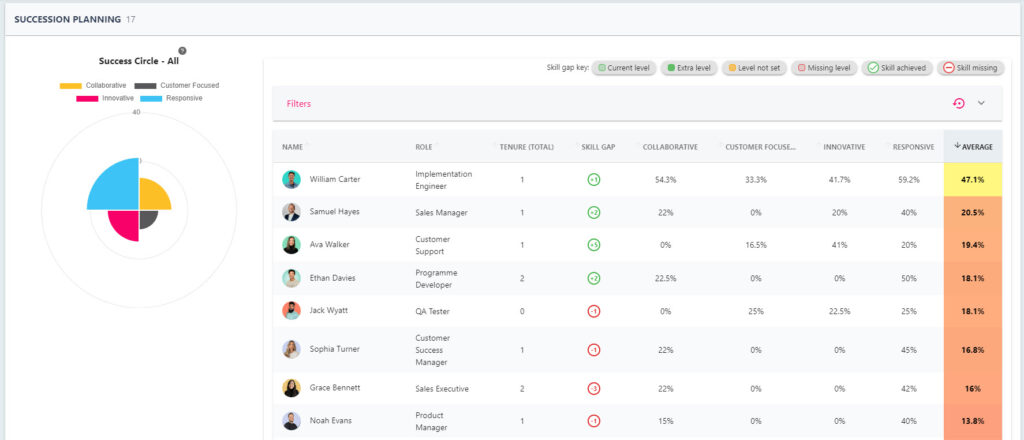This screenshot has width=1024, height=440.
Task: Sort by Responsive column header
Action: click(913, 147)
